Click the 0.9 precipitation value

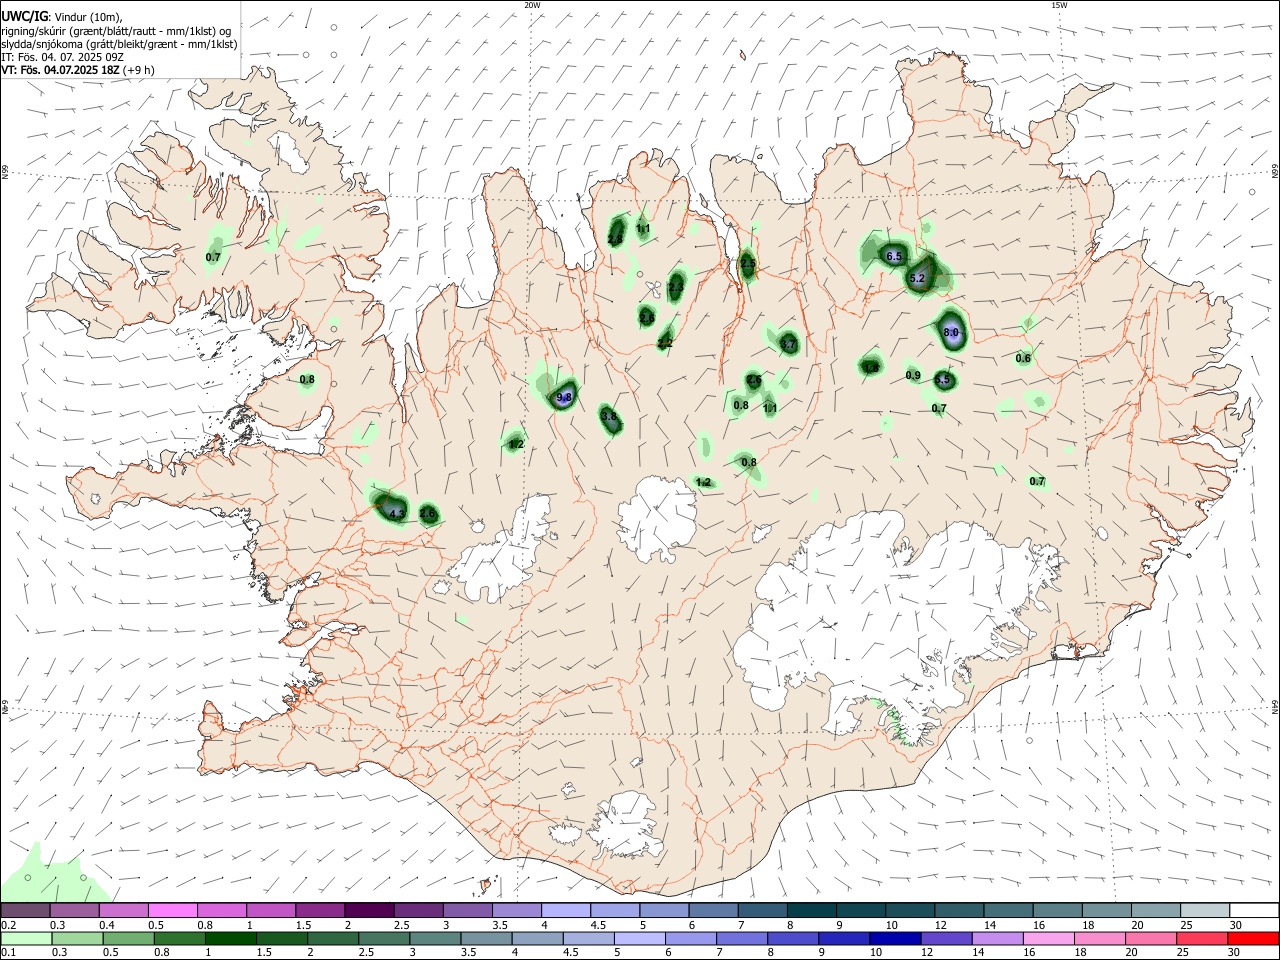point(913,375)
